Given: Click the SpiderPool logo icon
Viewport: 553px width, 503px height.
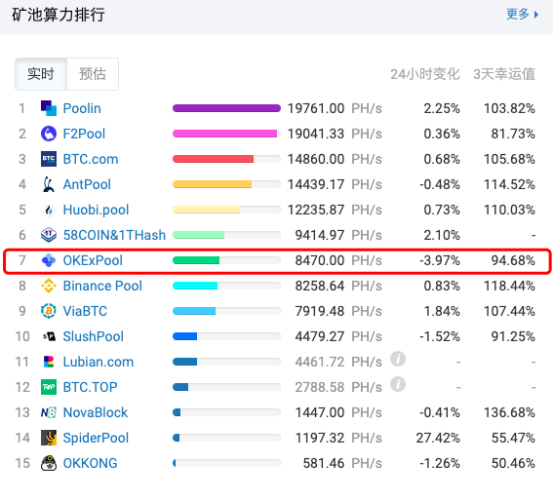Looking at the screenshot, I should pyautogui.click(x=49, y=438).
